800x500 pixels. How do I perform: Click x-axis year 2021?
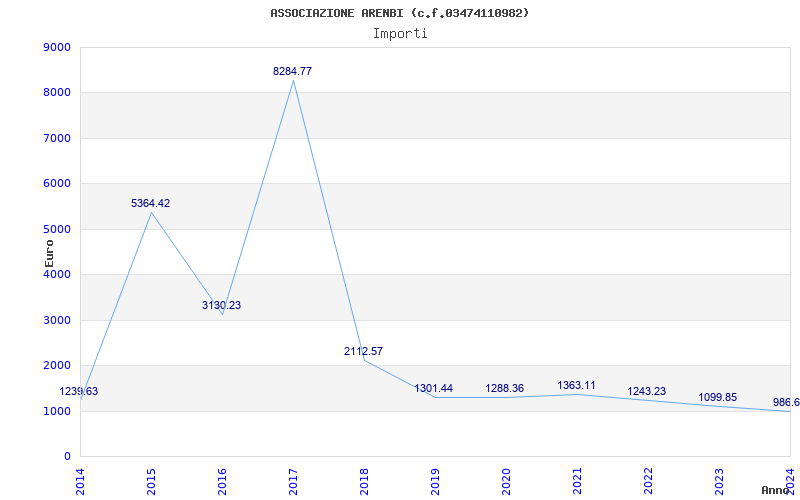point(577,482)
